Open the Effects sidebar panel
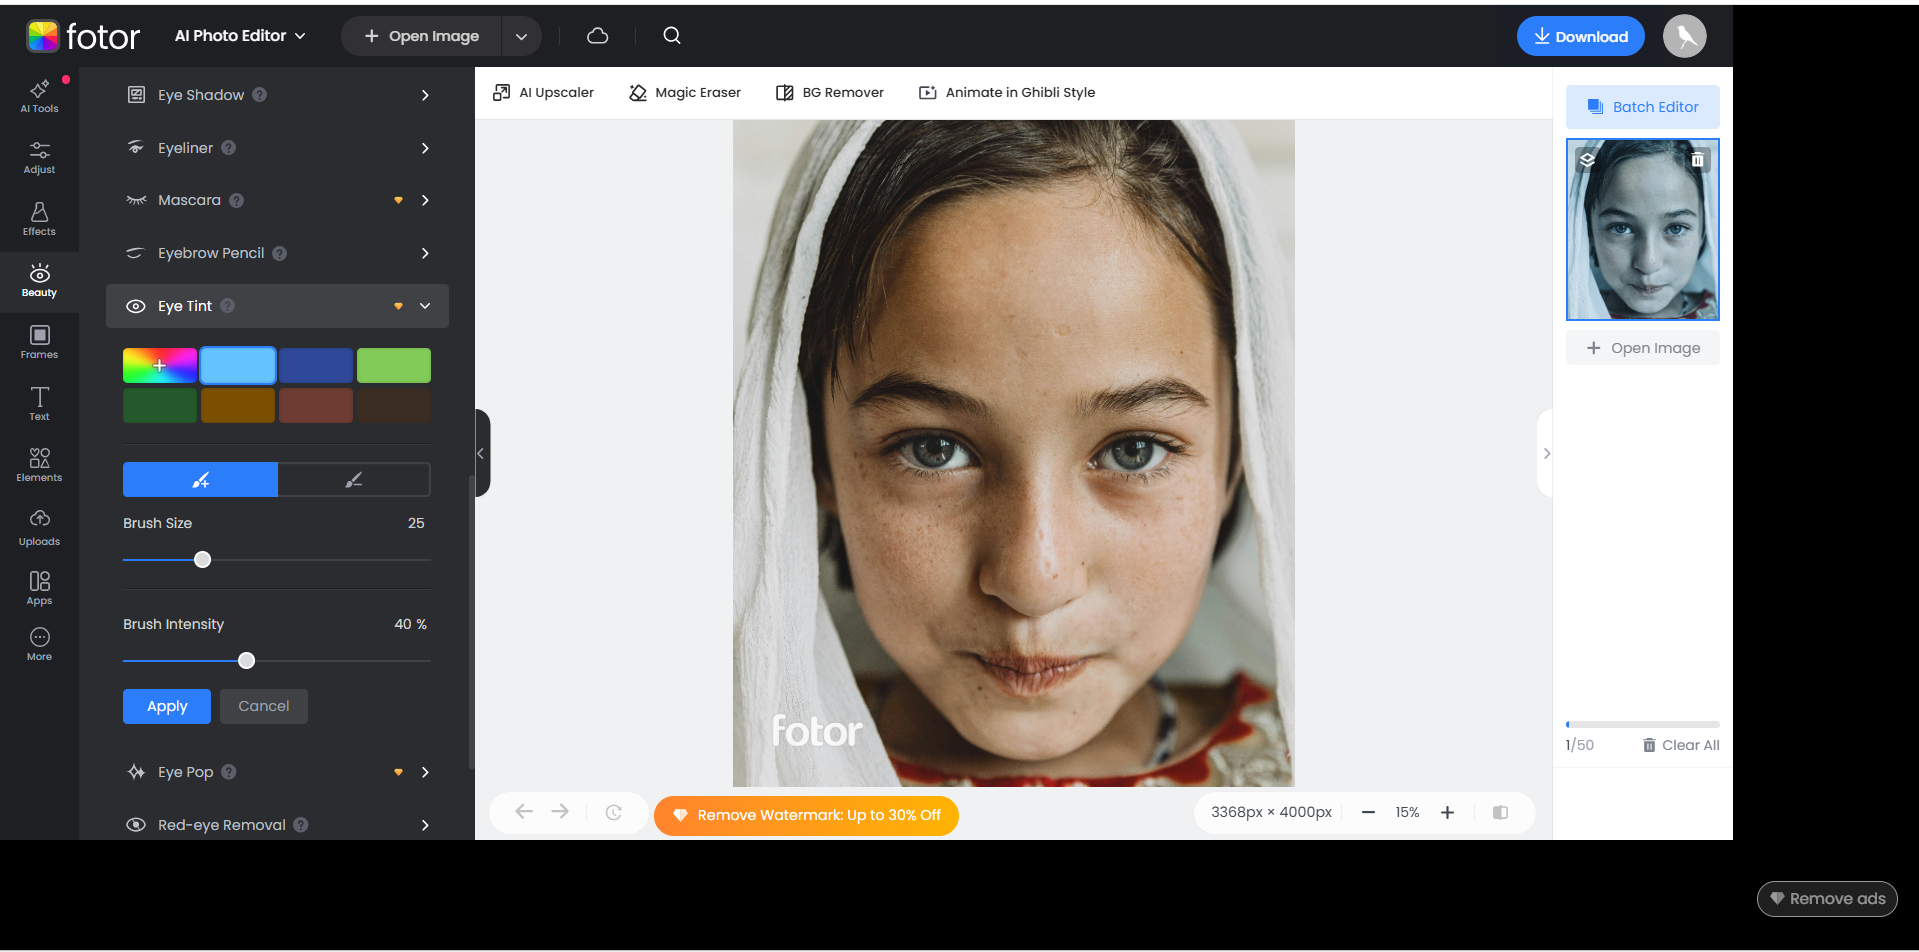This screenshot has height=952, width=1919. [39, 219]
